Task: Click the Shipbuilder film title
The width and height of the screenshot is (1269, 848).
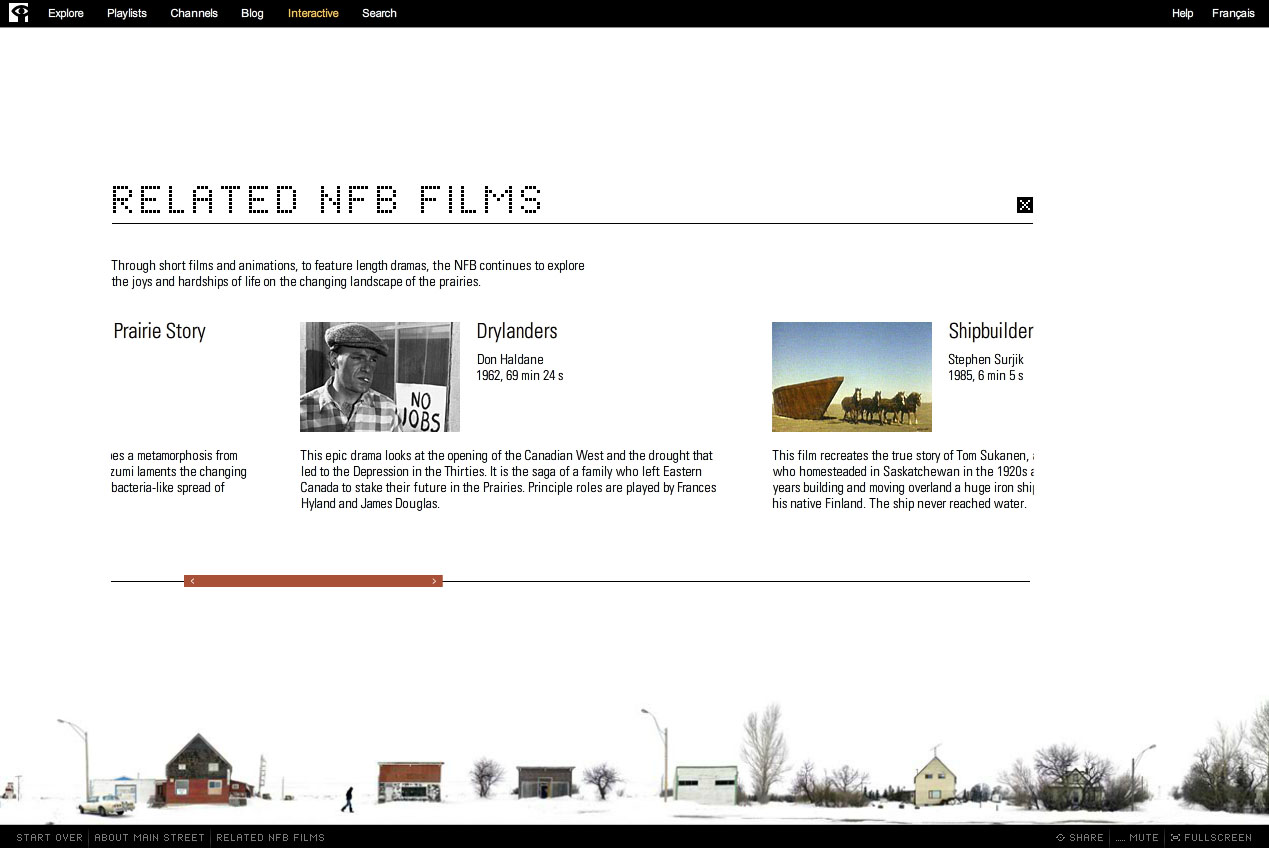Action: (990, 331)
